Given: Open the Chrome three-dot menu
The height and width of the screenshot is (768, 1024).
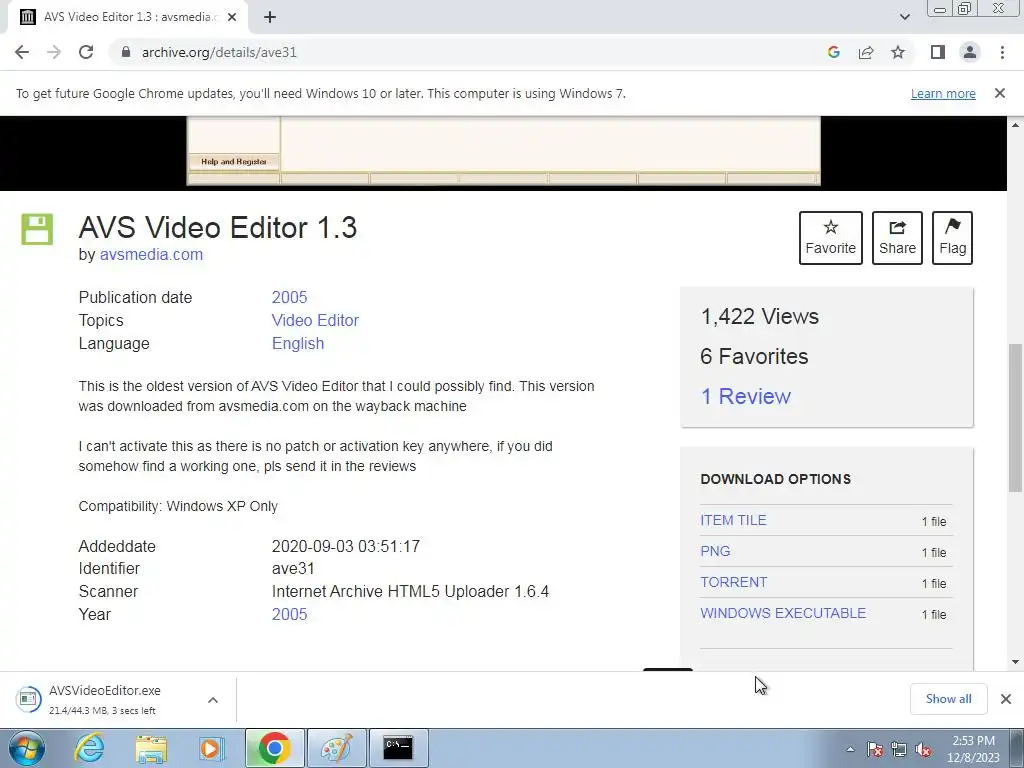Looking at the screenshot, I should (x=1002, y=52).
